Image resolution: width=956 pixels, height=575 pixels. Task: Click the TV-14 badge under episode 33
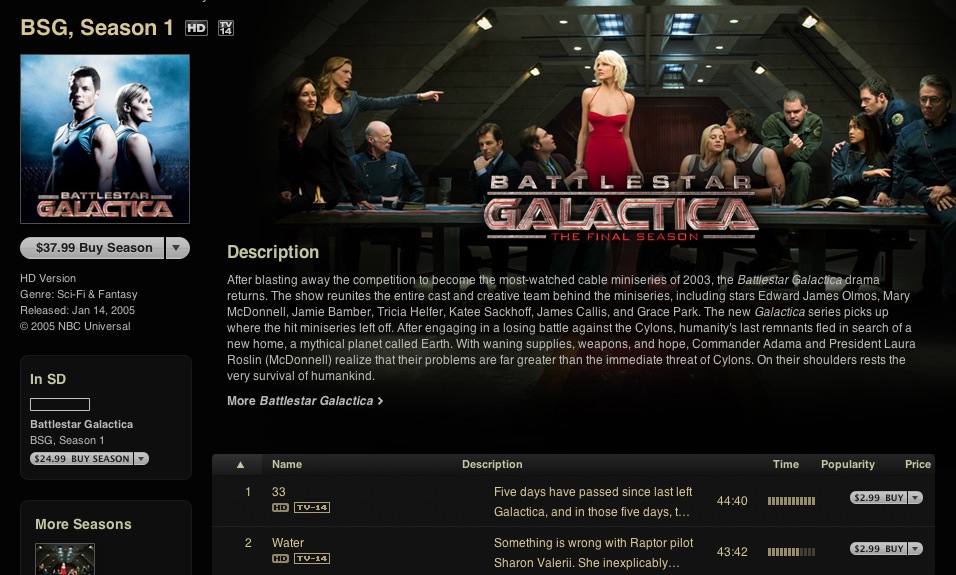tap(312, 507)
